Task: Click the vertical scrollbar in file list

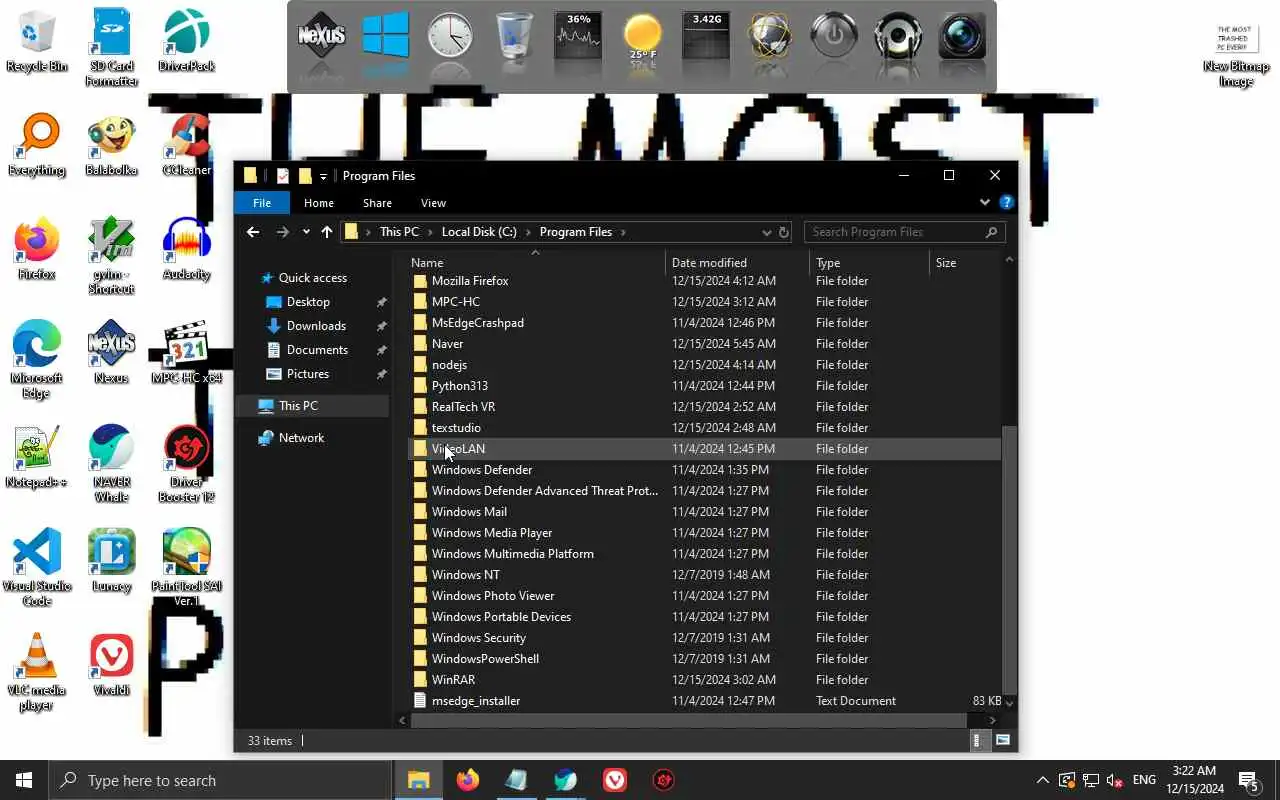Action: [x=1009, y=560]
